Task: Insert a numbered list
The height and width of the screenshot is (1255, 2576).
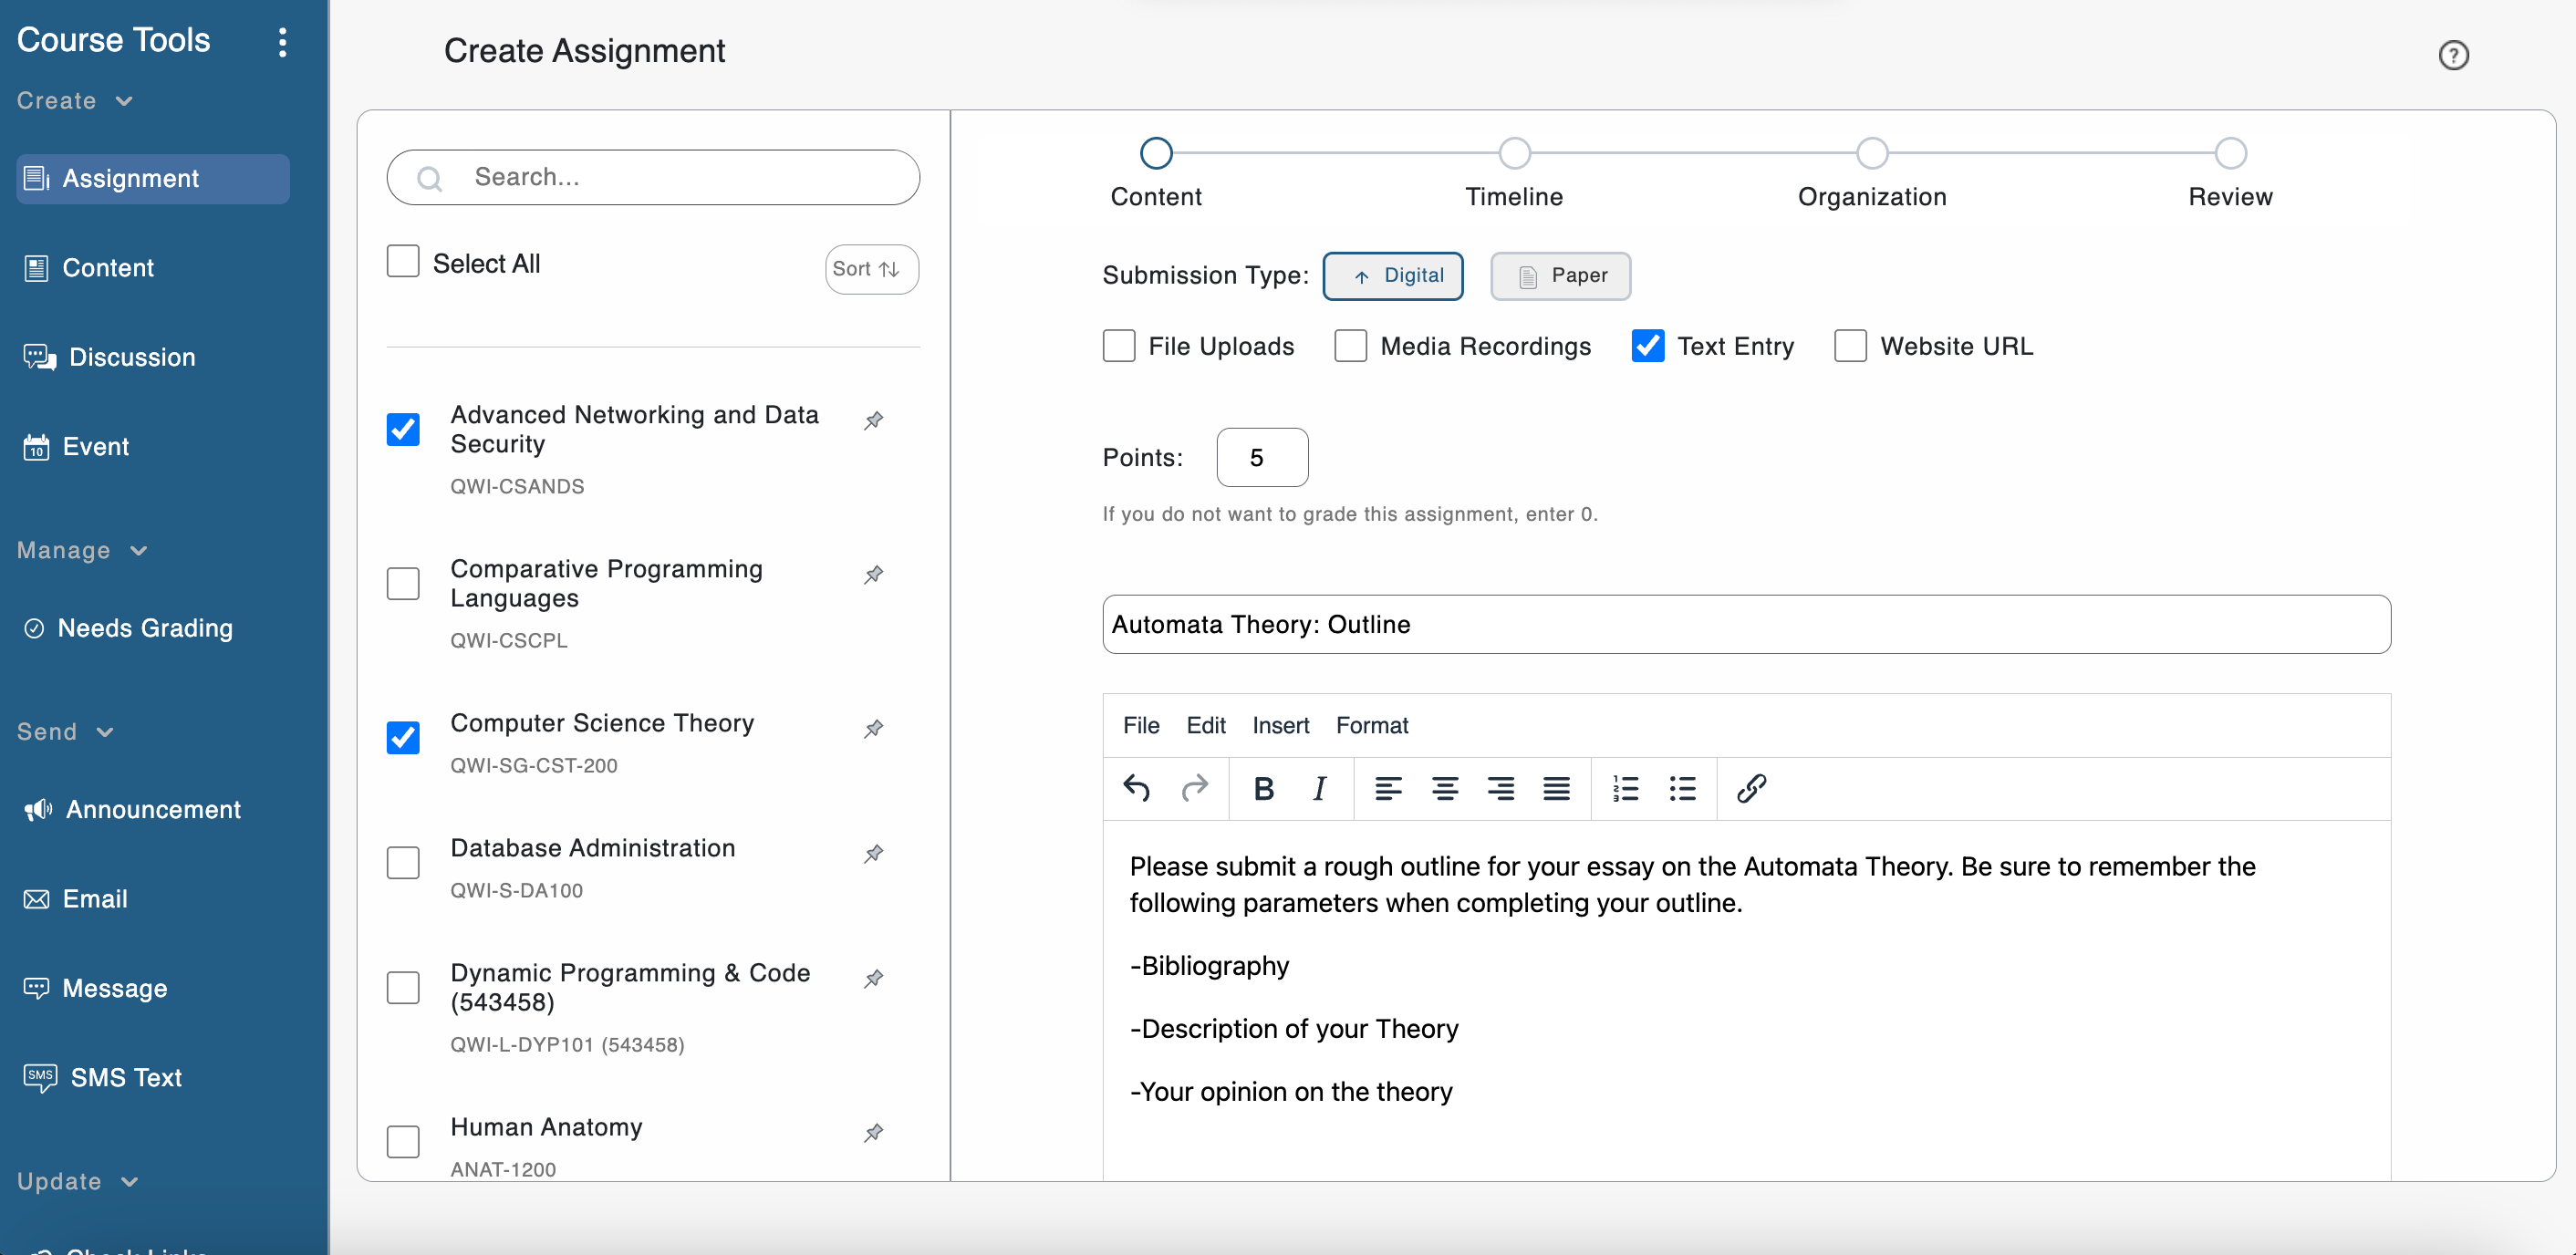Action: pyautogui.click(x=1625, y=788)
